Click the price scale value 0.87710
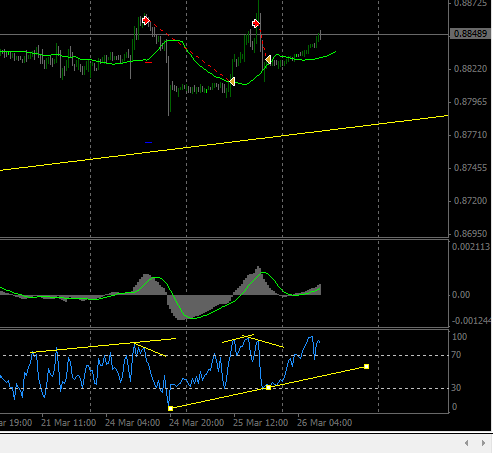The width and height of the screenshot is (493, 454). 470,135
